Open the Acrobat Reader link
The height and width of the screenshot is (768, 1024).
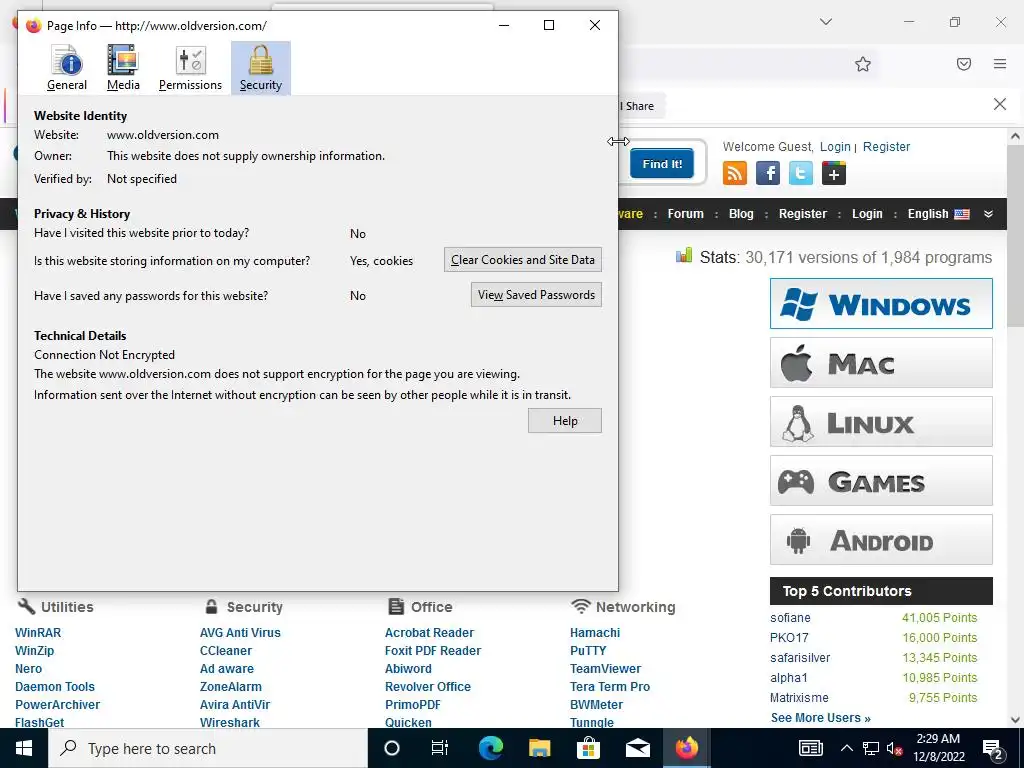(429, 632)
